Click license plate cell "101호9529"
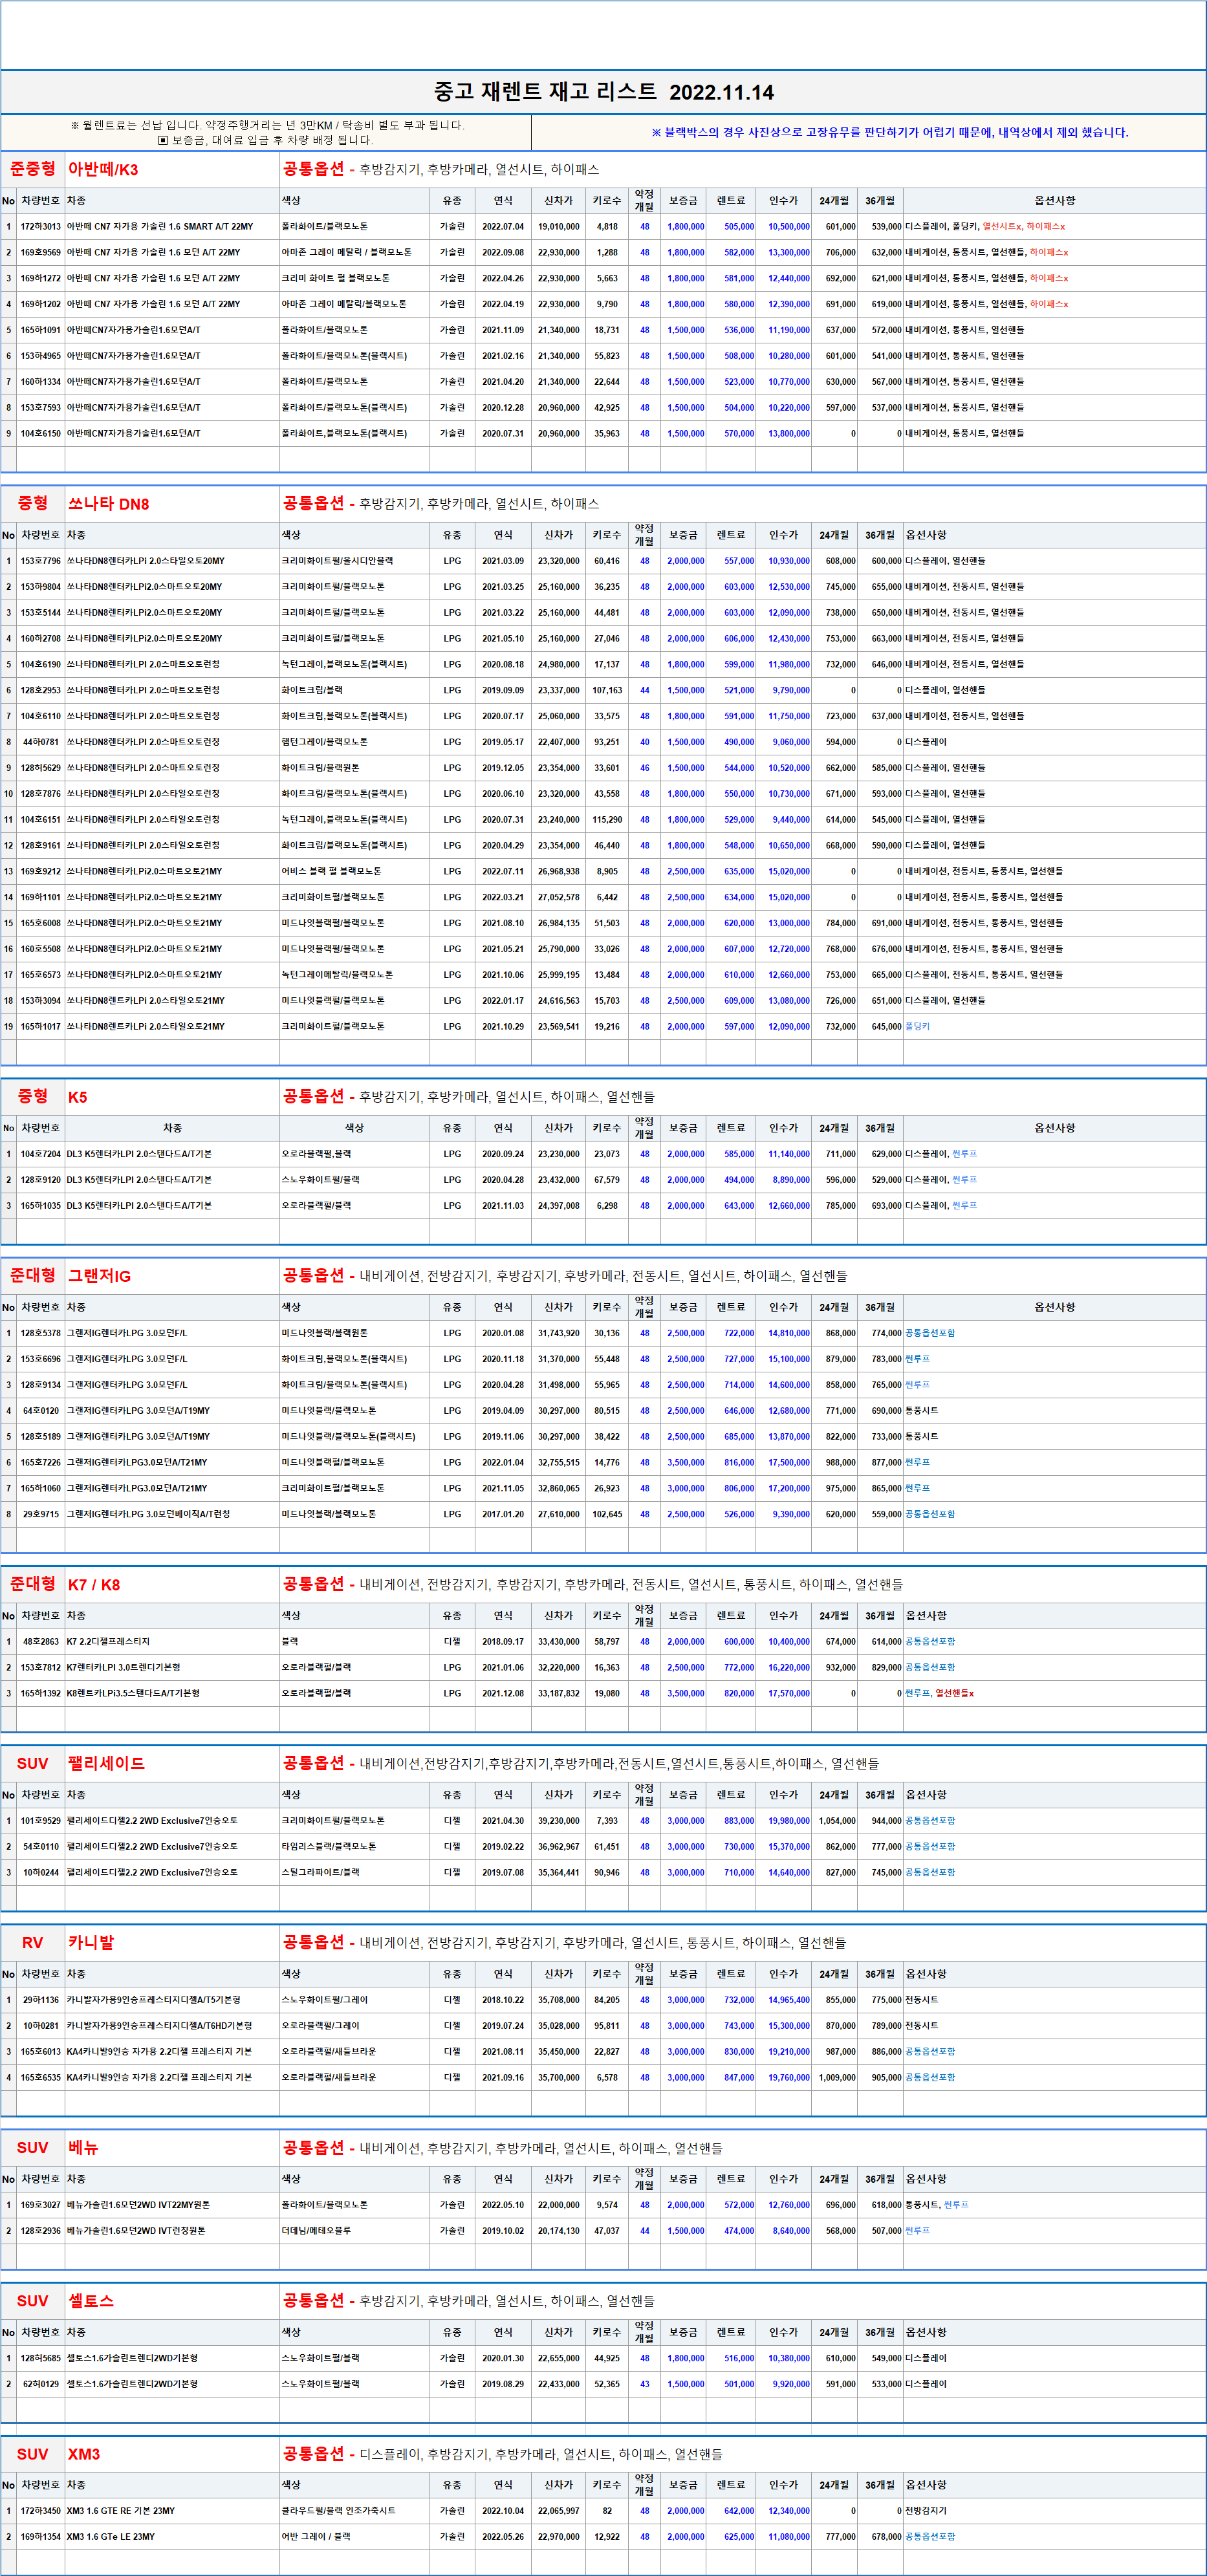The height and width of the screenshot is (2576, 1207). (41, 1821)
